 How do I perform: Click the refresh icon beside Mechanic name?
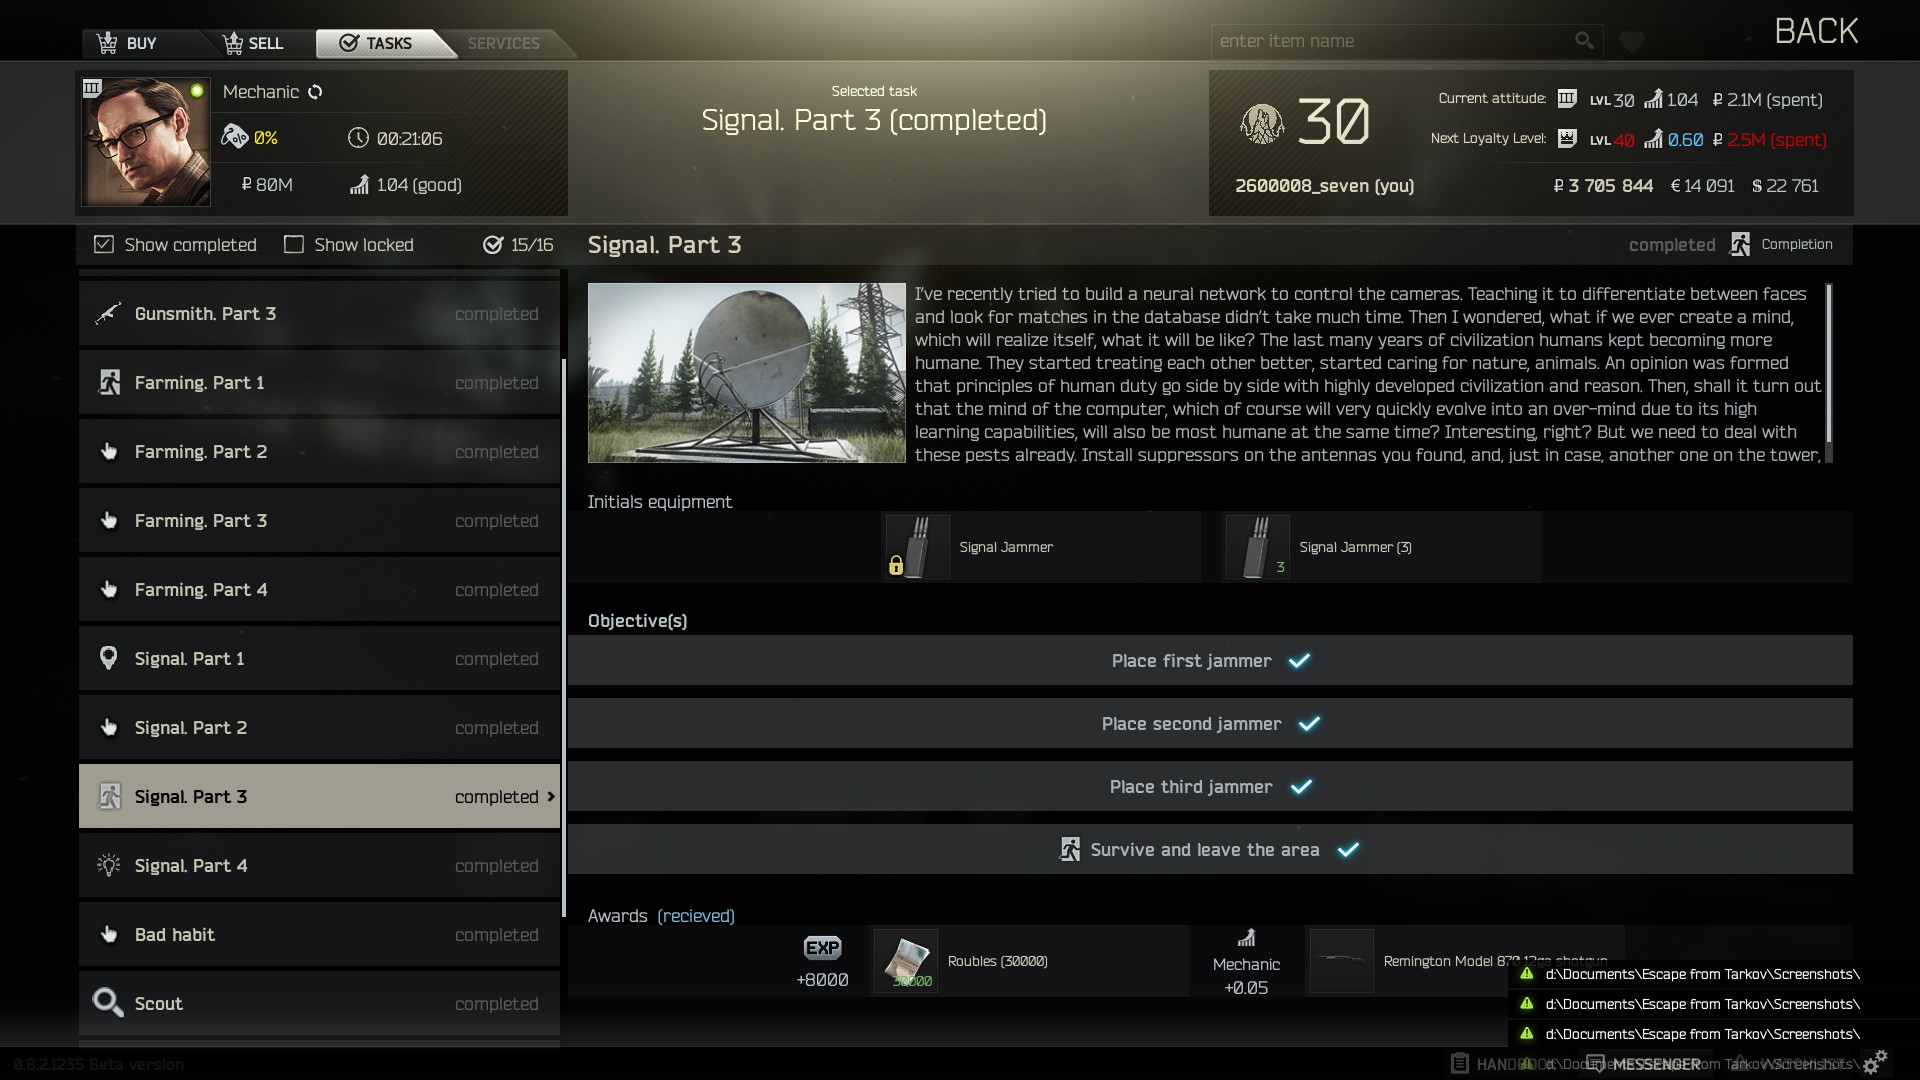(x=315, y=92)
